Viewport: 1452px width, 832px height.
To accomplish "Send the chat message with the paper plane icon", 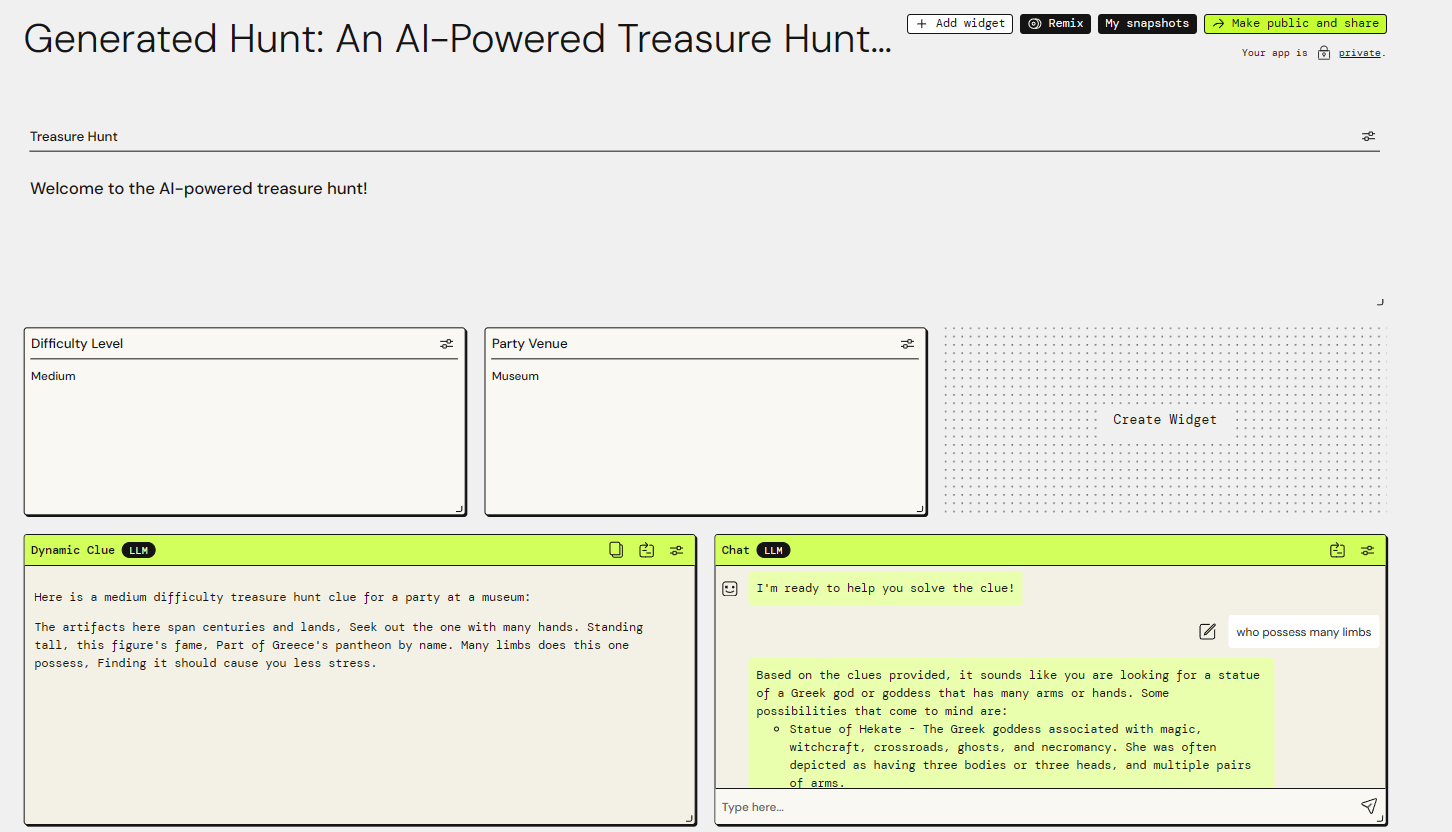I will click(x=1369, y=806).
